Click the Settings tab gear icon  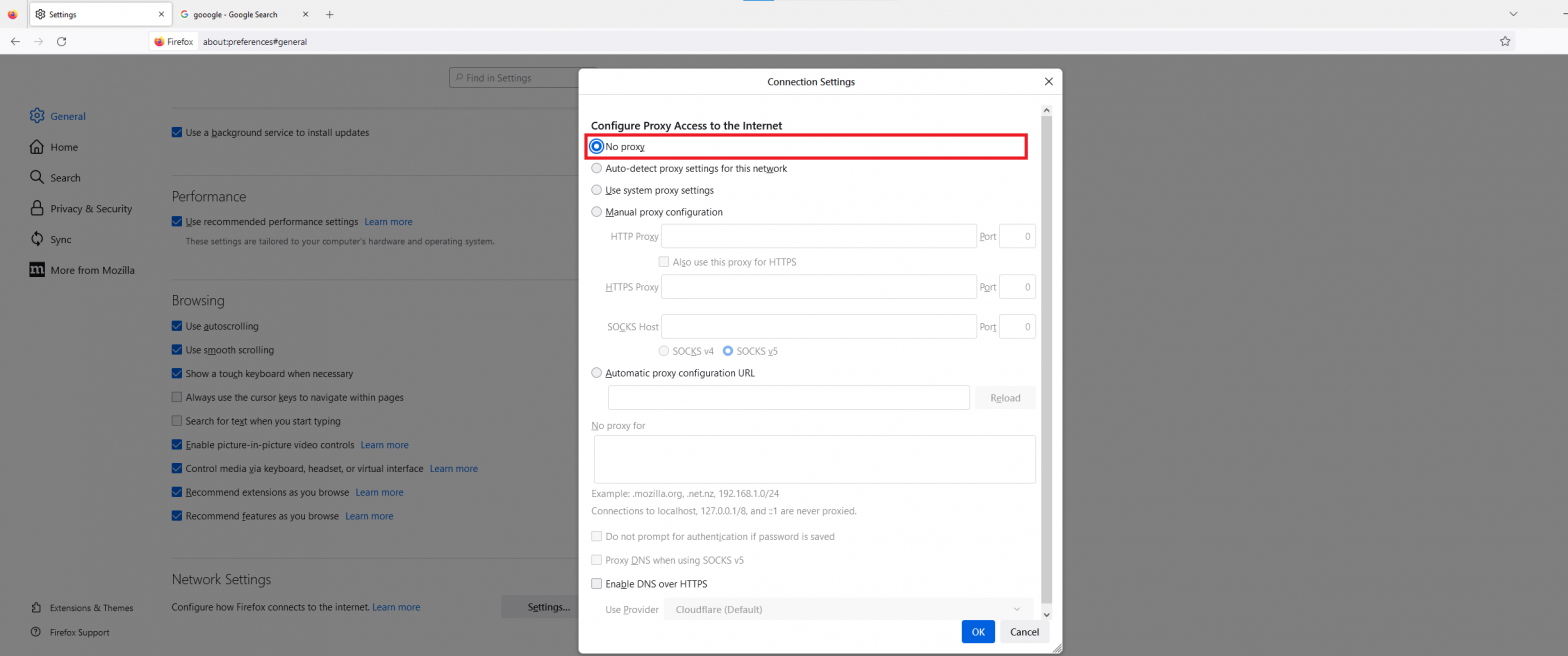(40, 15)
